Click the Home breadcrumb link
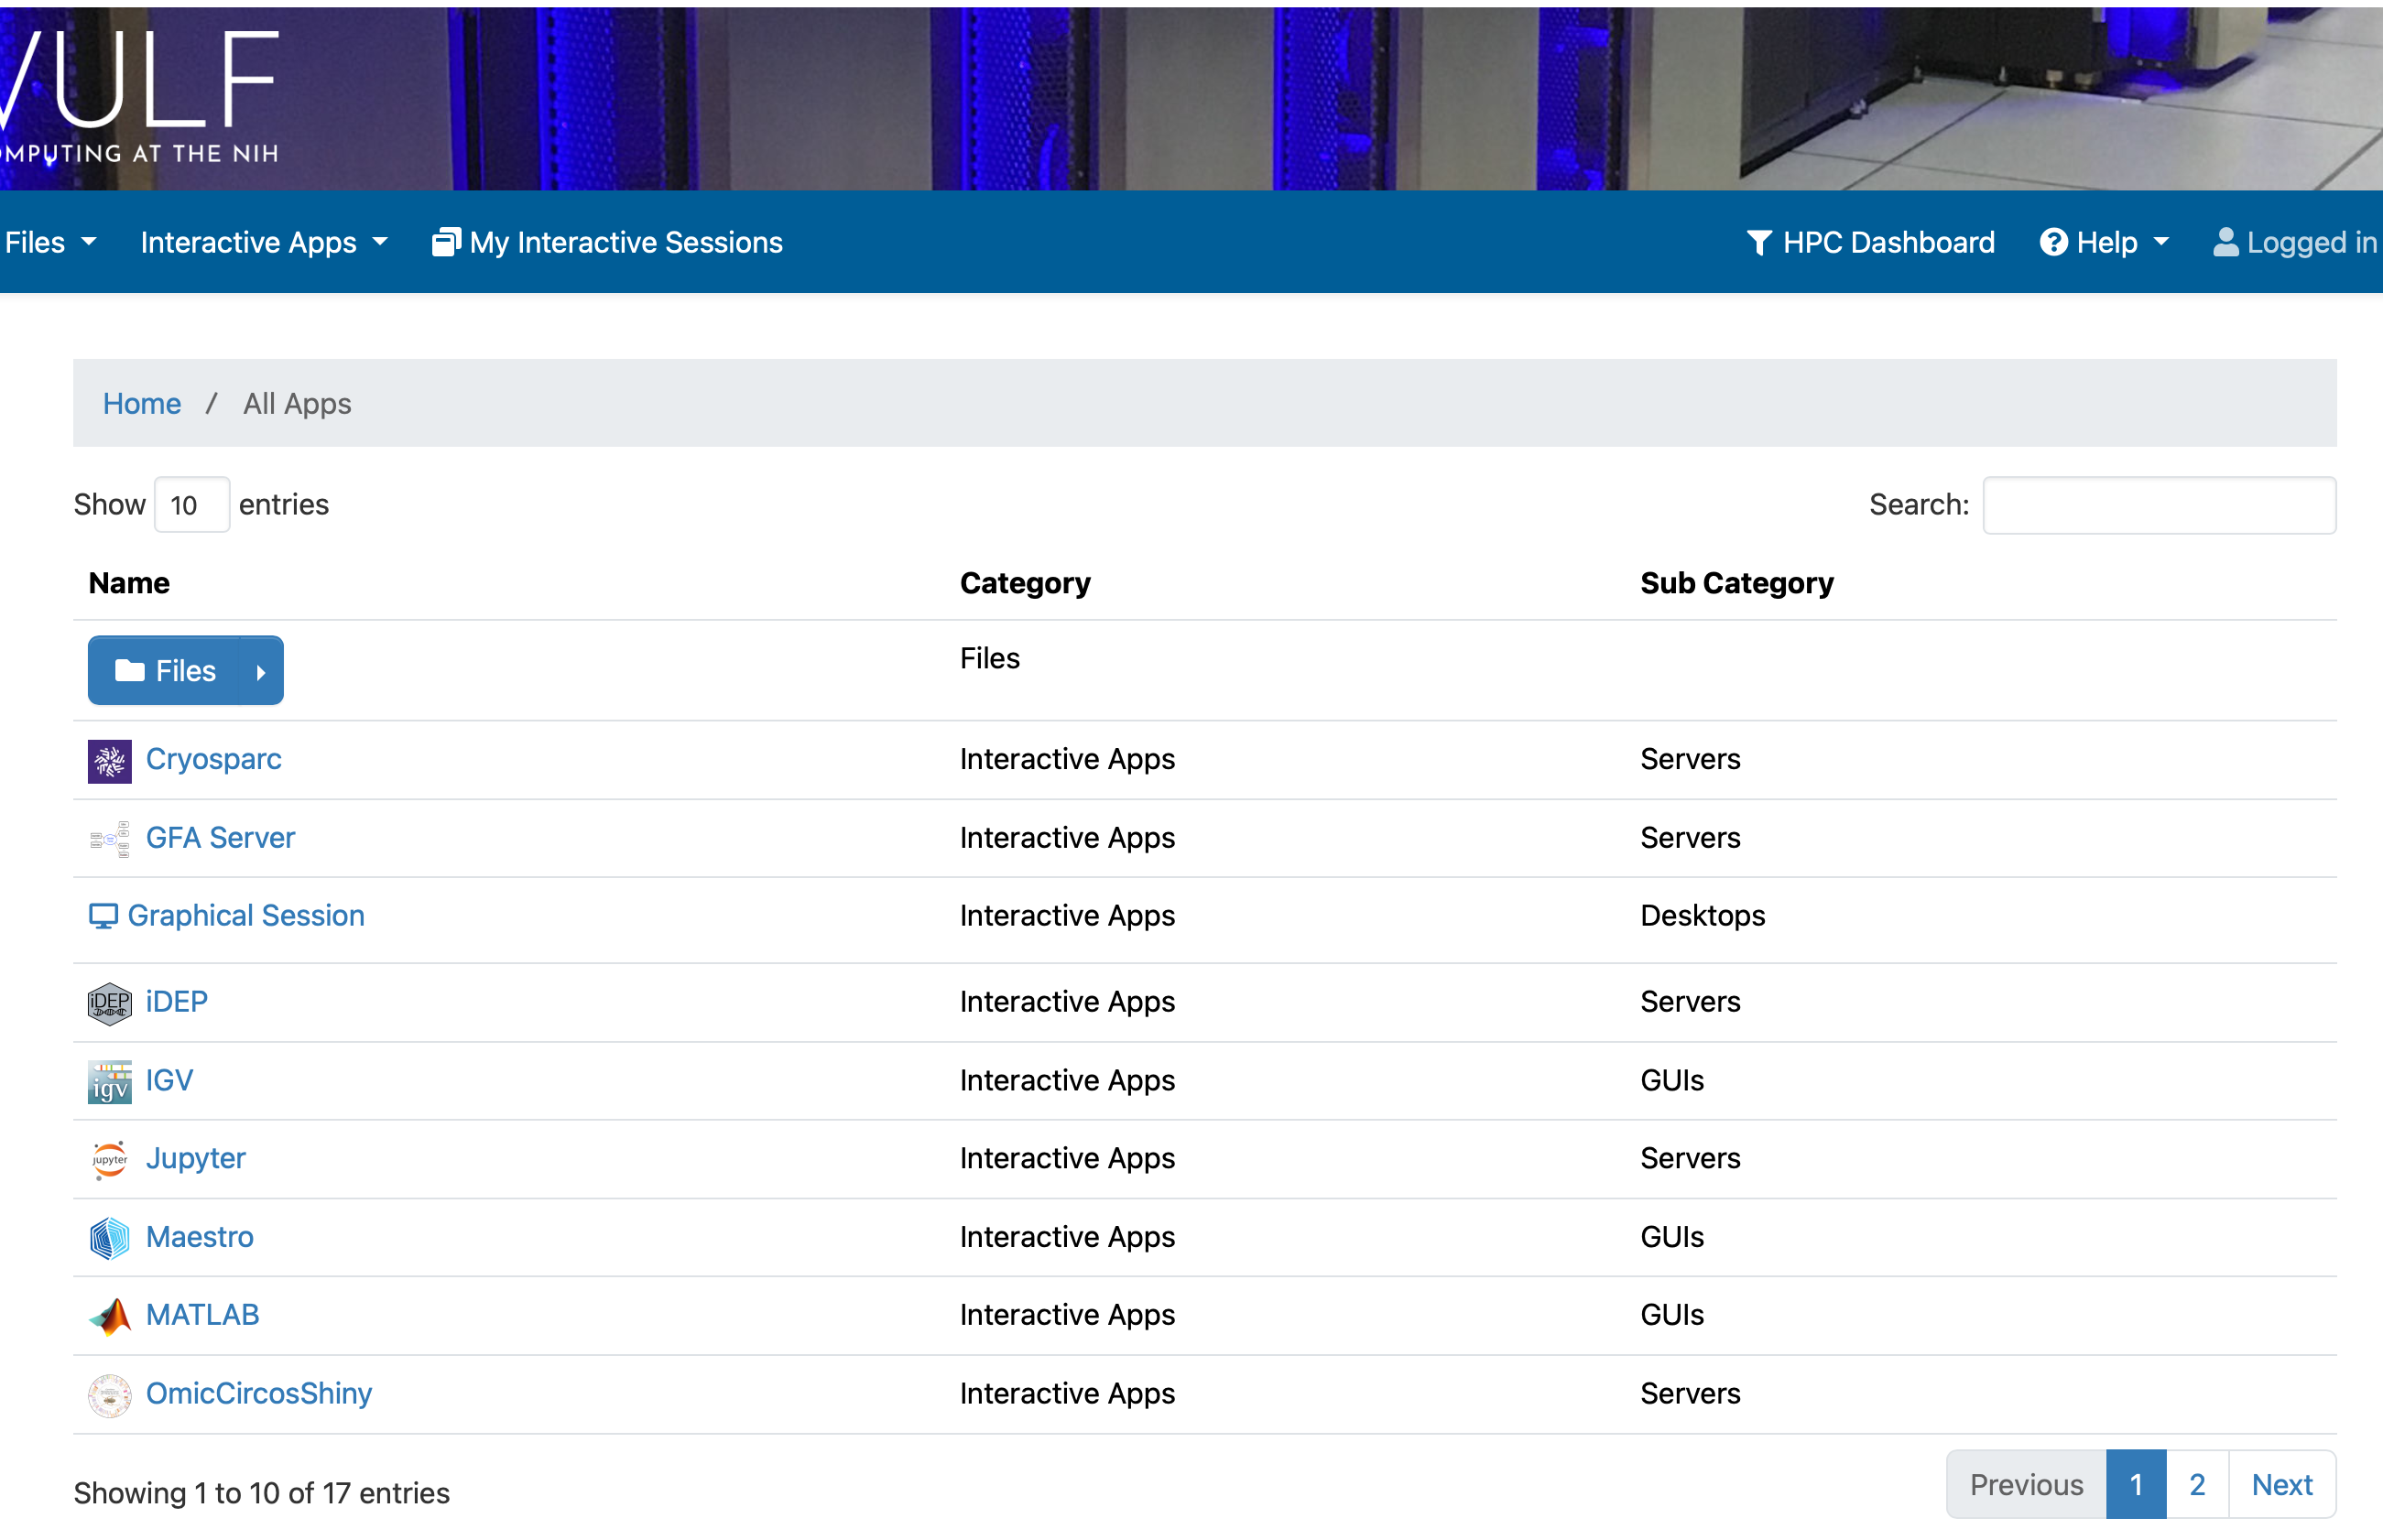 coord(142,403)
